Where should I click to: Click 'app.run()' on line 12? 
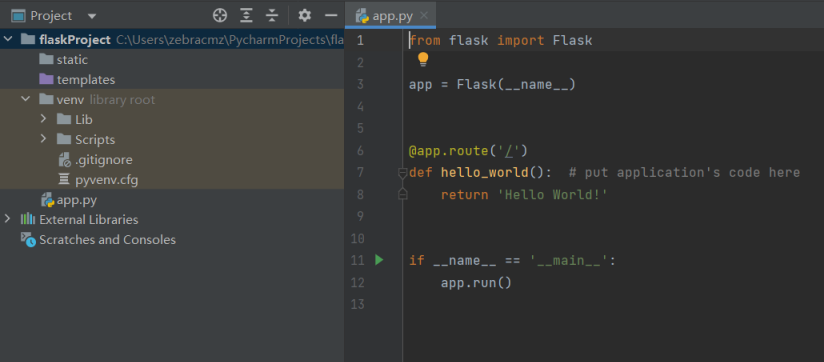point(476,283)
